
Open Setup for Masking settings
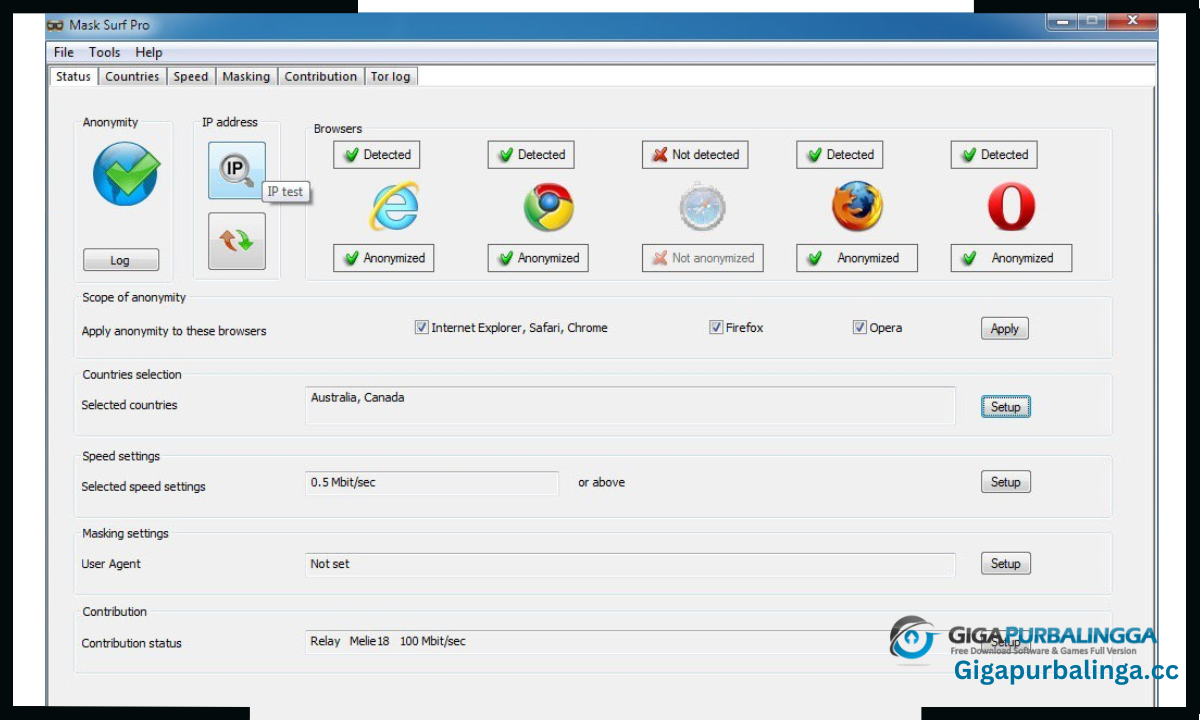pyautogui.click(x=1005, y=564)
